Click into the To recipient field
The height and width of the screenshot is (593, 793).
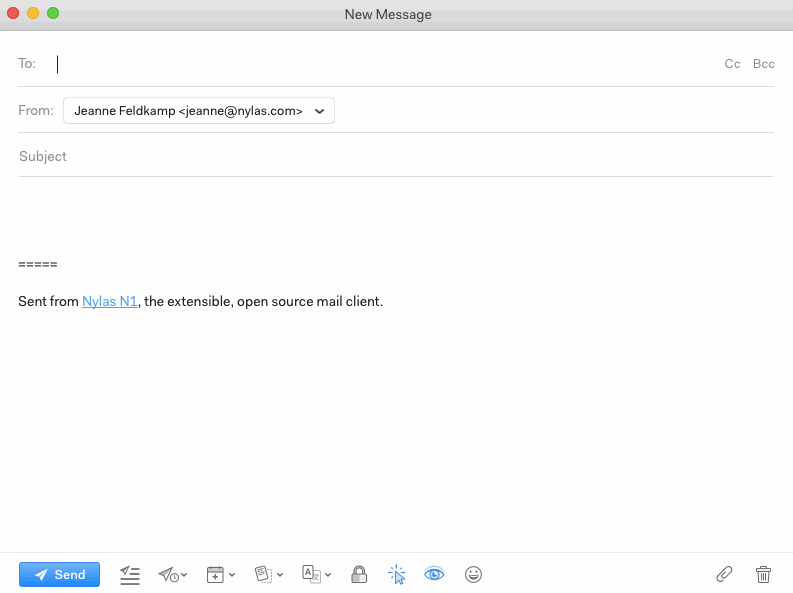[x=380, y=64]
